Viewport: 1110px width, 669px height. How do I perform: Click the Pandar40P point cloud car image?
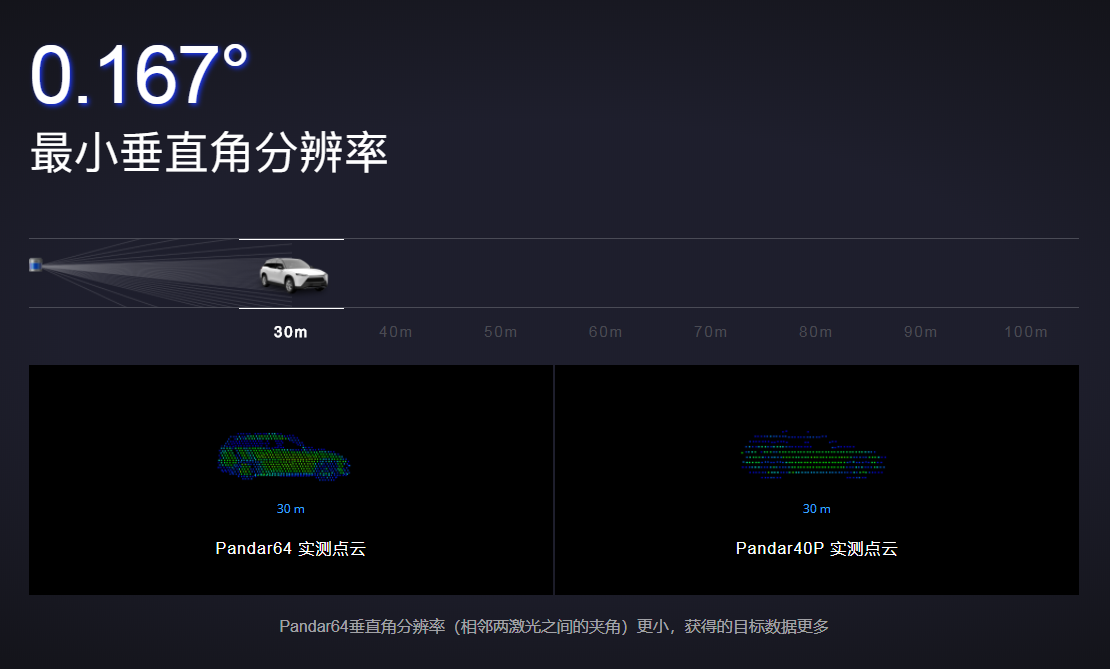coord(813,454)
